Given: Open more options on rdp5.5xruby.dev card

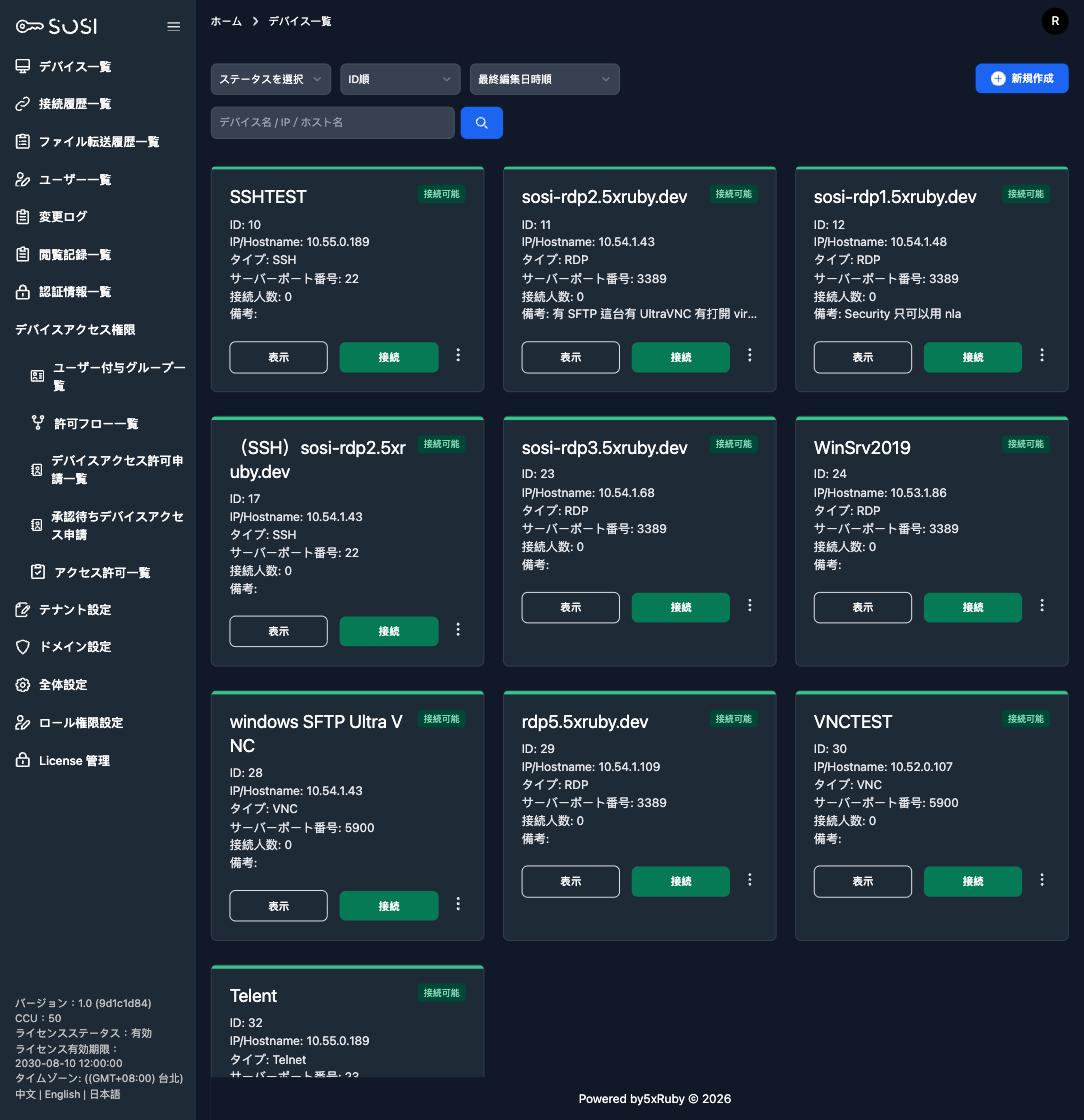Looking at the screenshot, I should click(750, 879).
